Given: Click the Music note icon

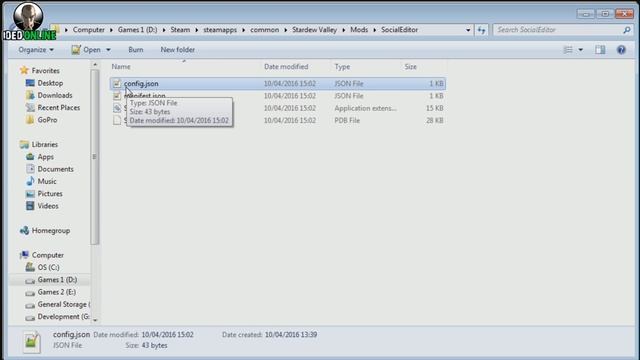Looking at the screenshot, I should coord(30,181).
